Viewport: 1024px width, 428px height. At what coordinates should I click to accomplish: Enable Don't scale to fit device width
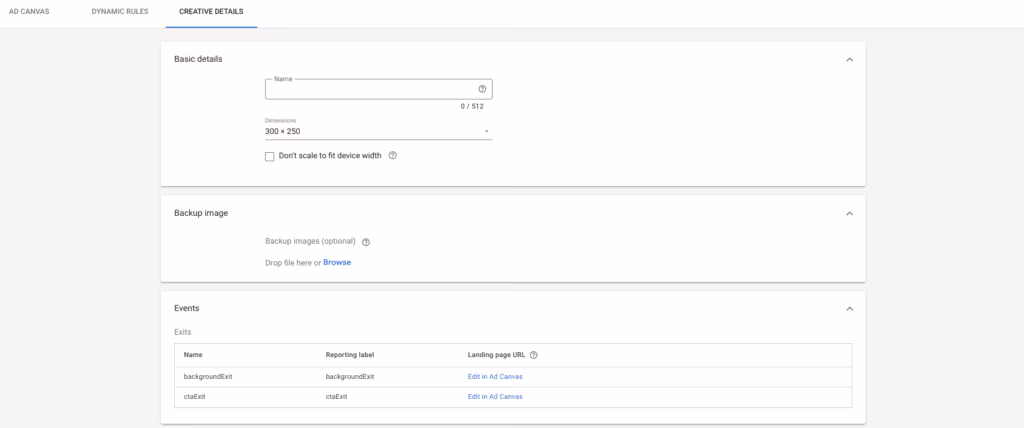270,156
